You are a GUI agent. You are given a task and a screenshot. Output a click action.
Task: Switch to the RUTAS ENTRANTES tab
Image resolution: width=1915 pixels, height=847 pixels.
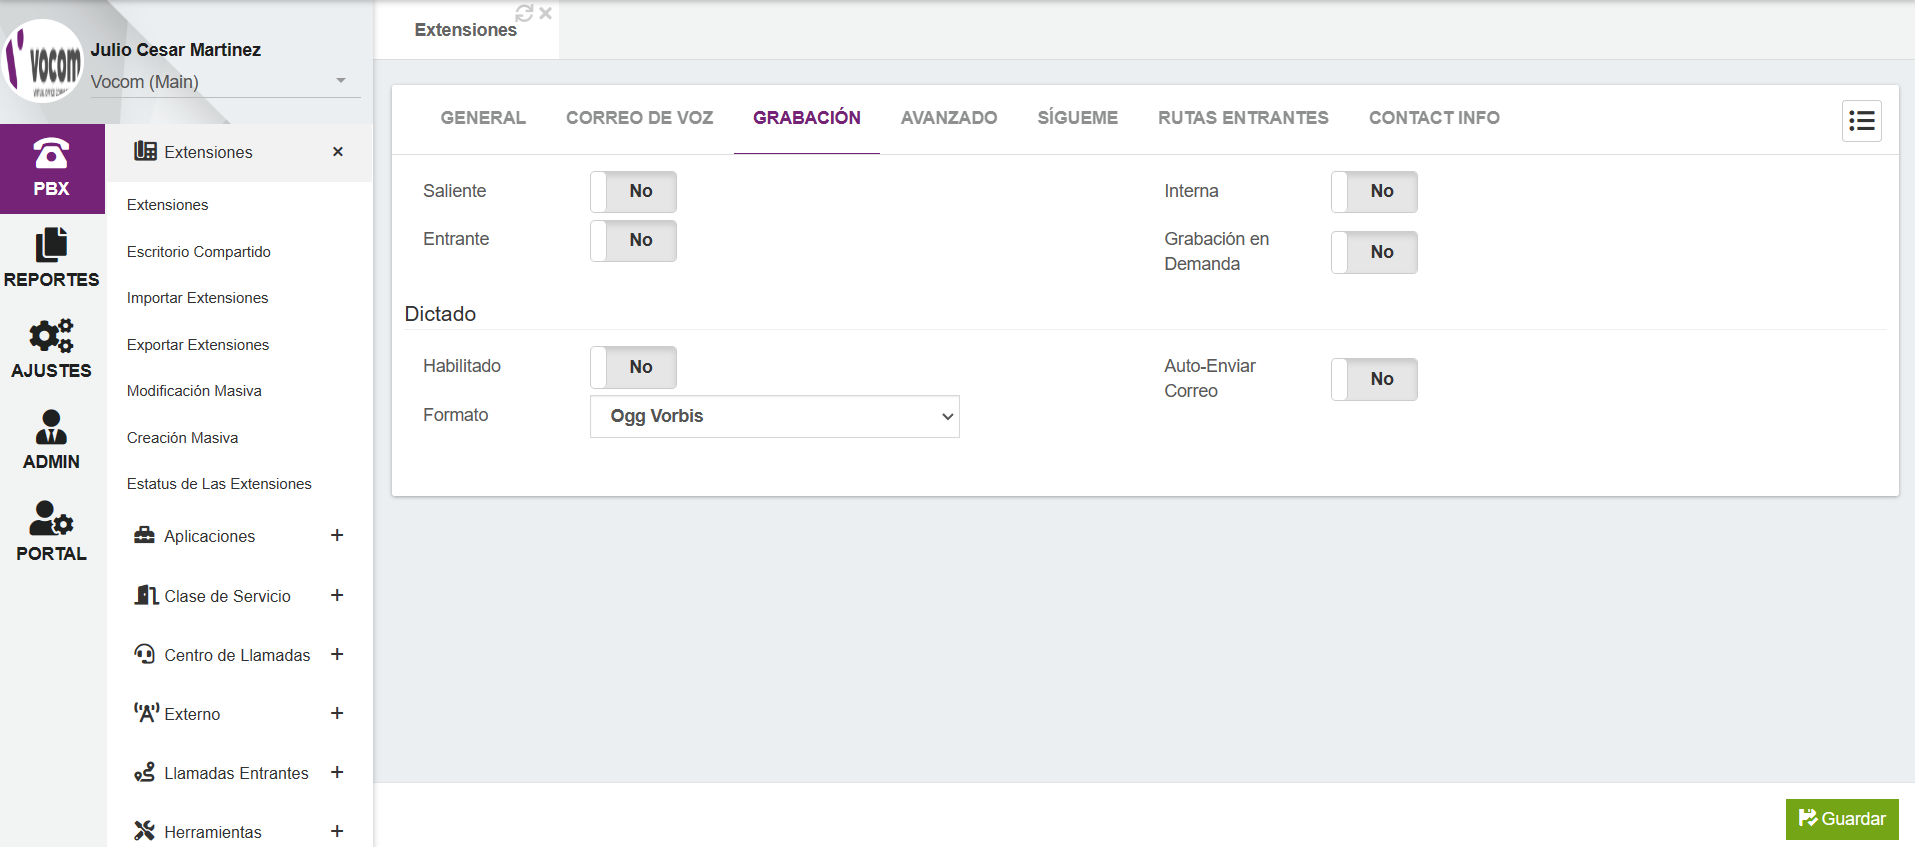click(x=1243, y=118)
